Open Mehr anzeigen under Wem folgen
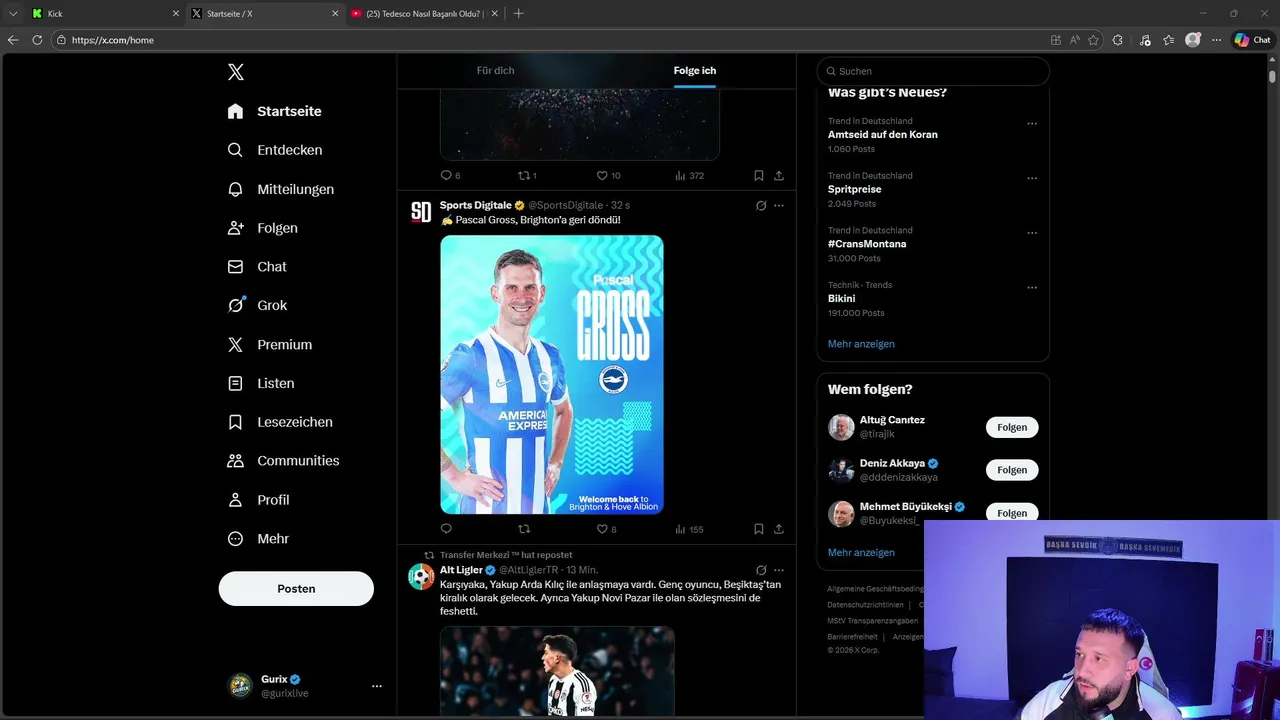This screenshot has height=720, width=1280. [861, 552]
